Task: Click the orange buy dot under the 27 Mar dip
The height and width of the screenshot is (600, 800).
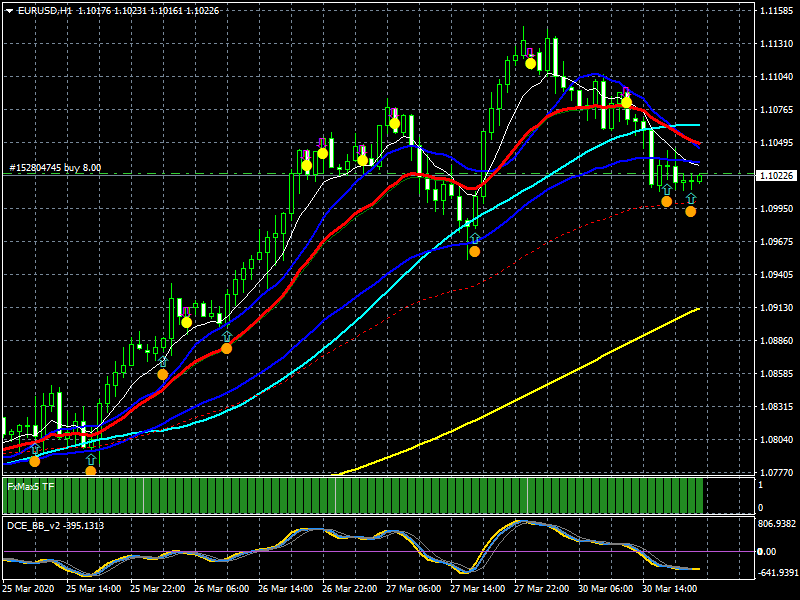Action: pos(474,252)
